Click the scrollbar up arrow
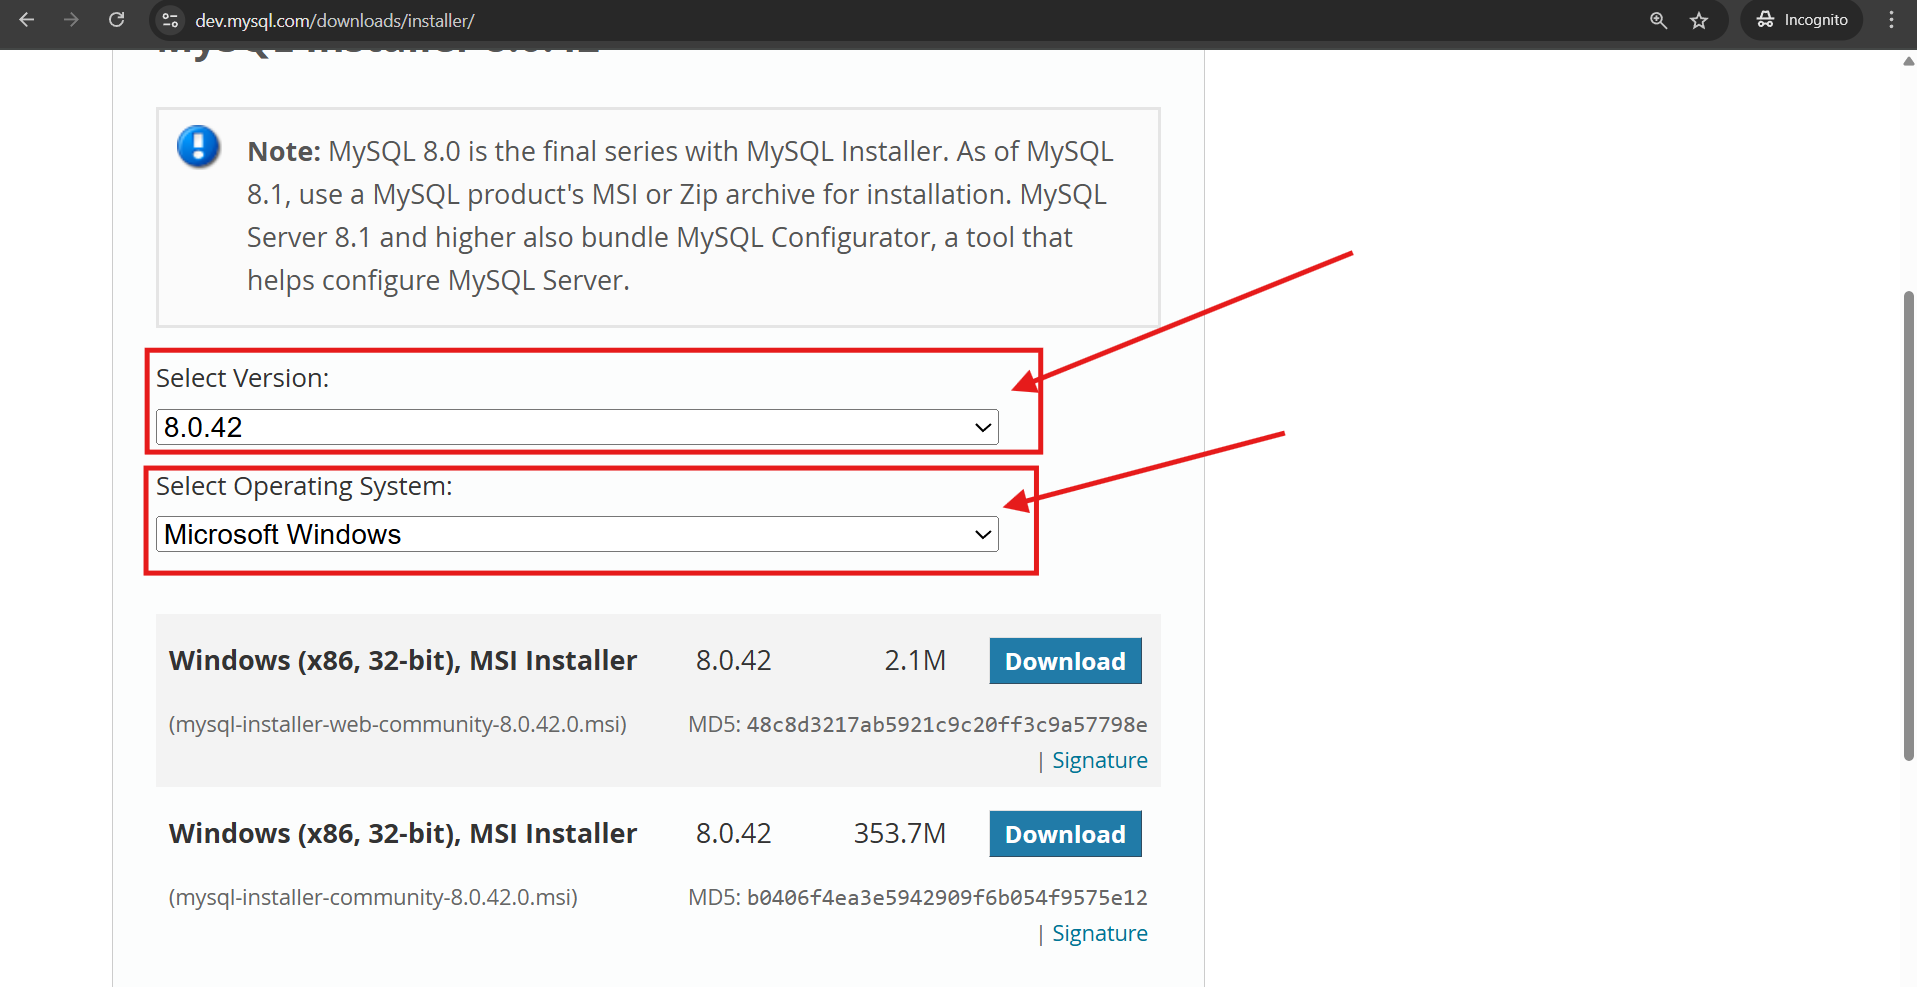This screenshot has height=987, width=1917. 1908,61
